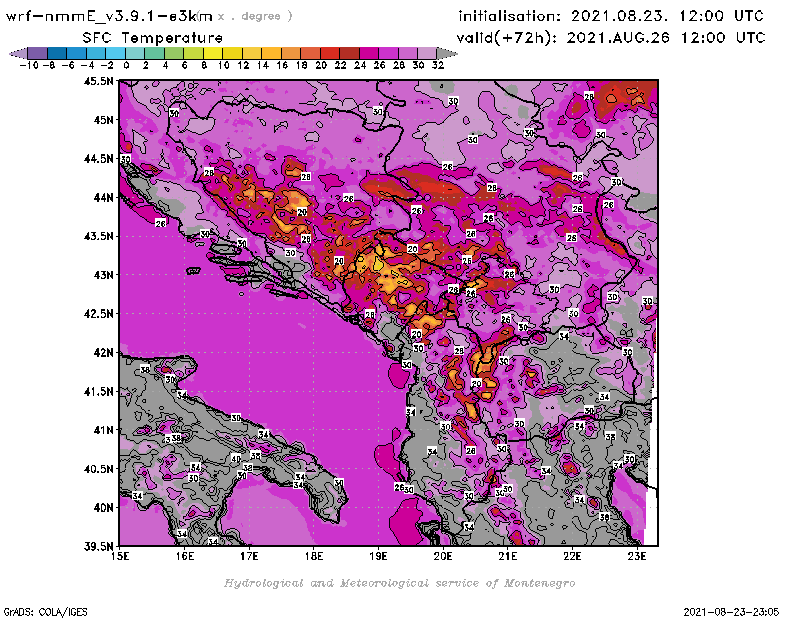Image resolution: width=800 pixels, height=618 pixels.
Task: Click the 'GrADS: COLA/IGES' credit
Action: pos(45,612)
